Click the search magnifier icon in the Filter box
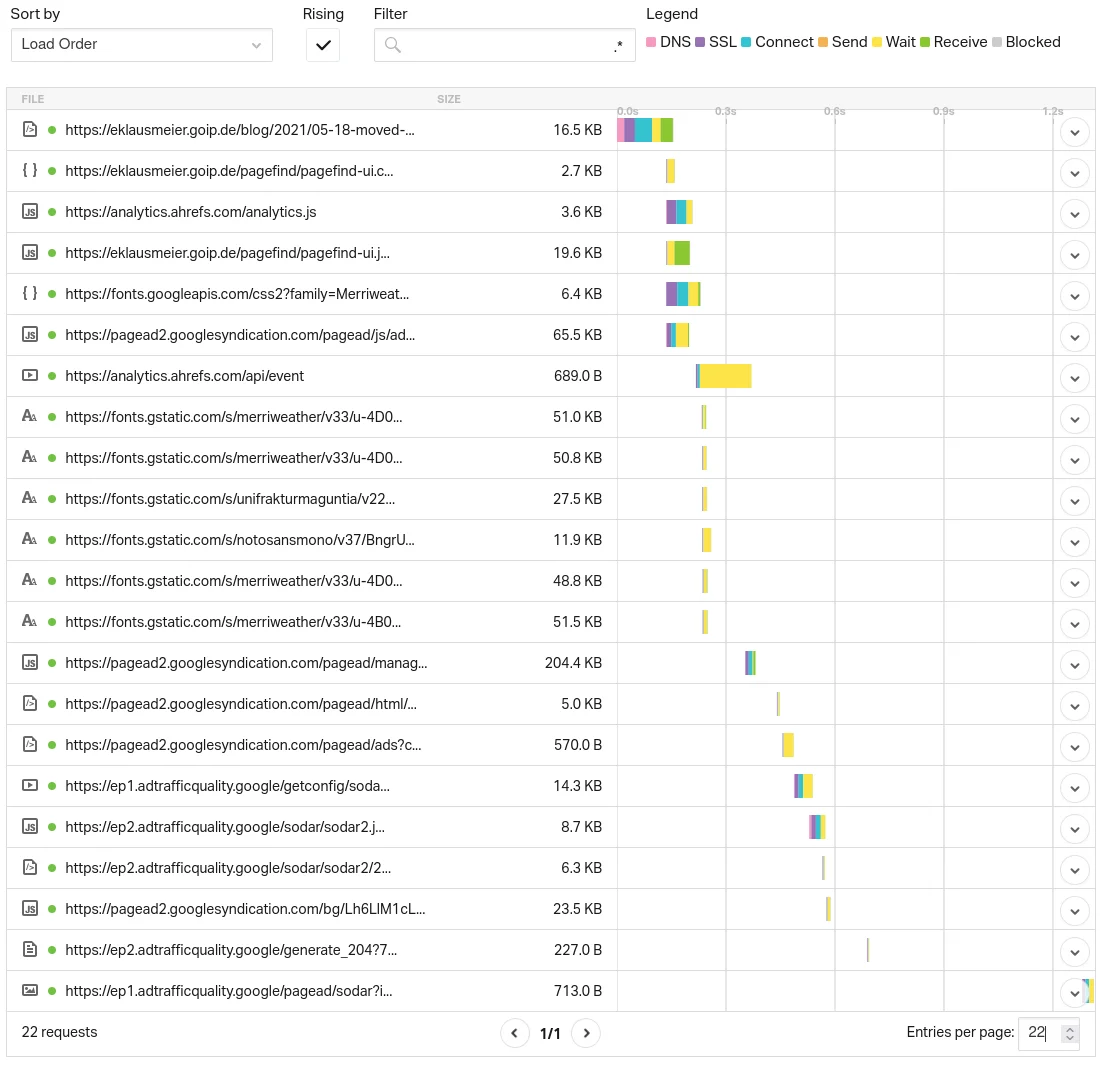Viewport: 1105px width, 1068px height. (x=393, y=45)
